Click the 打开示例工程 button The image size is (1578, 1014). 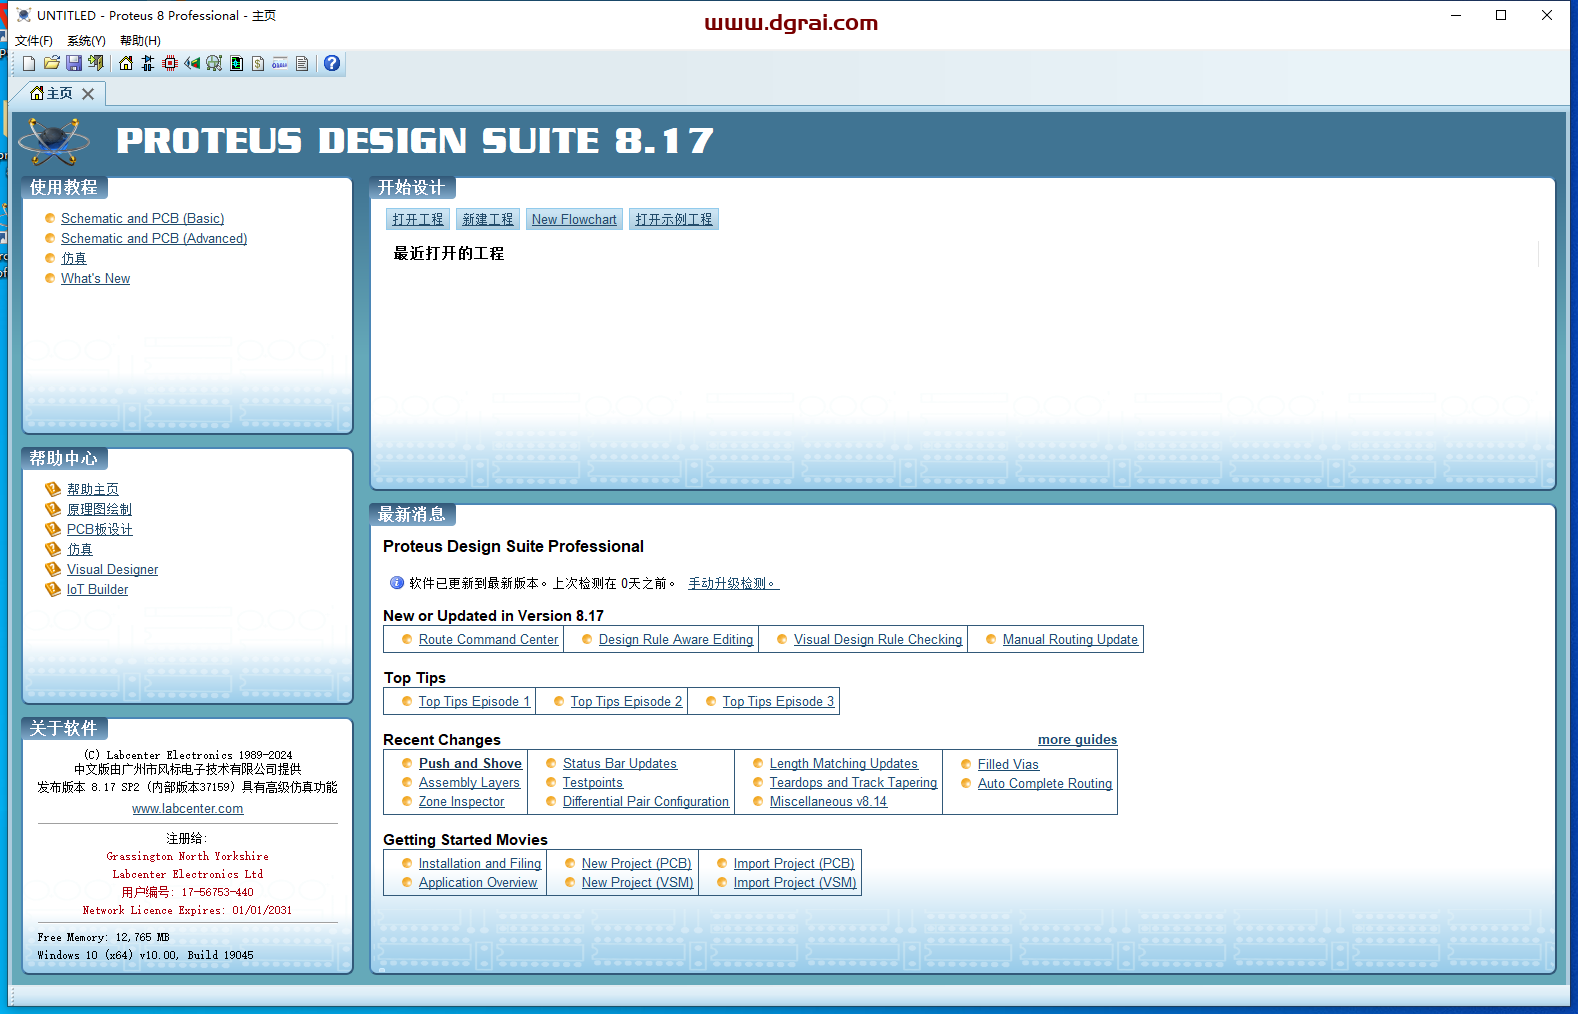point(674,220)
